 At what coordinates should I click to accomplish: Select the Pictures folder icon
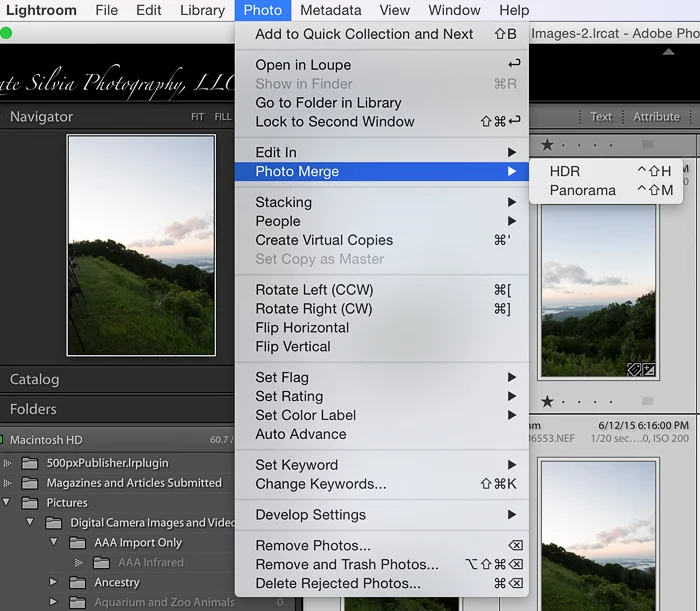point(29,503)
